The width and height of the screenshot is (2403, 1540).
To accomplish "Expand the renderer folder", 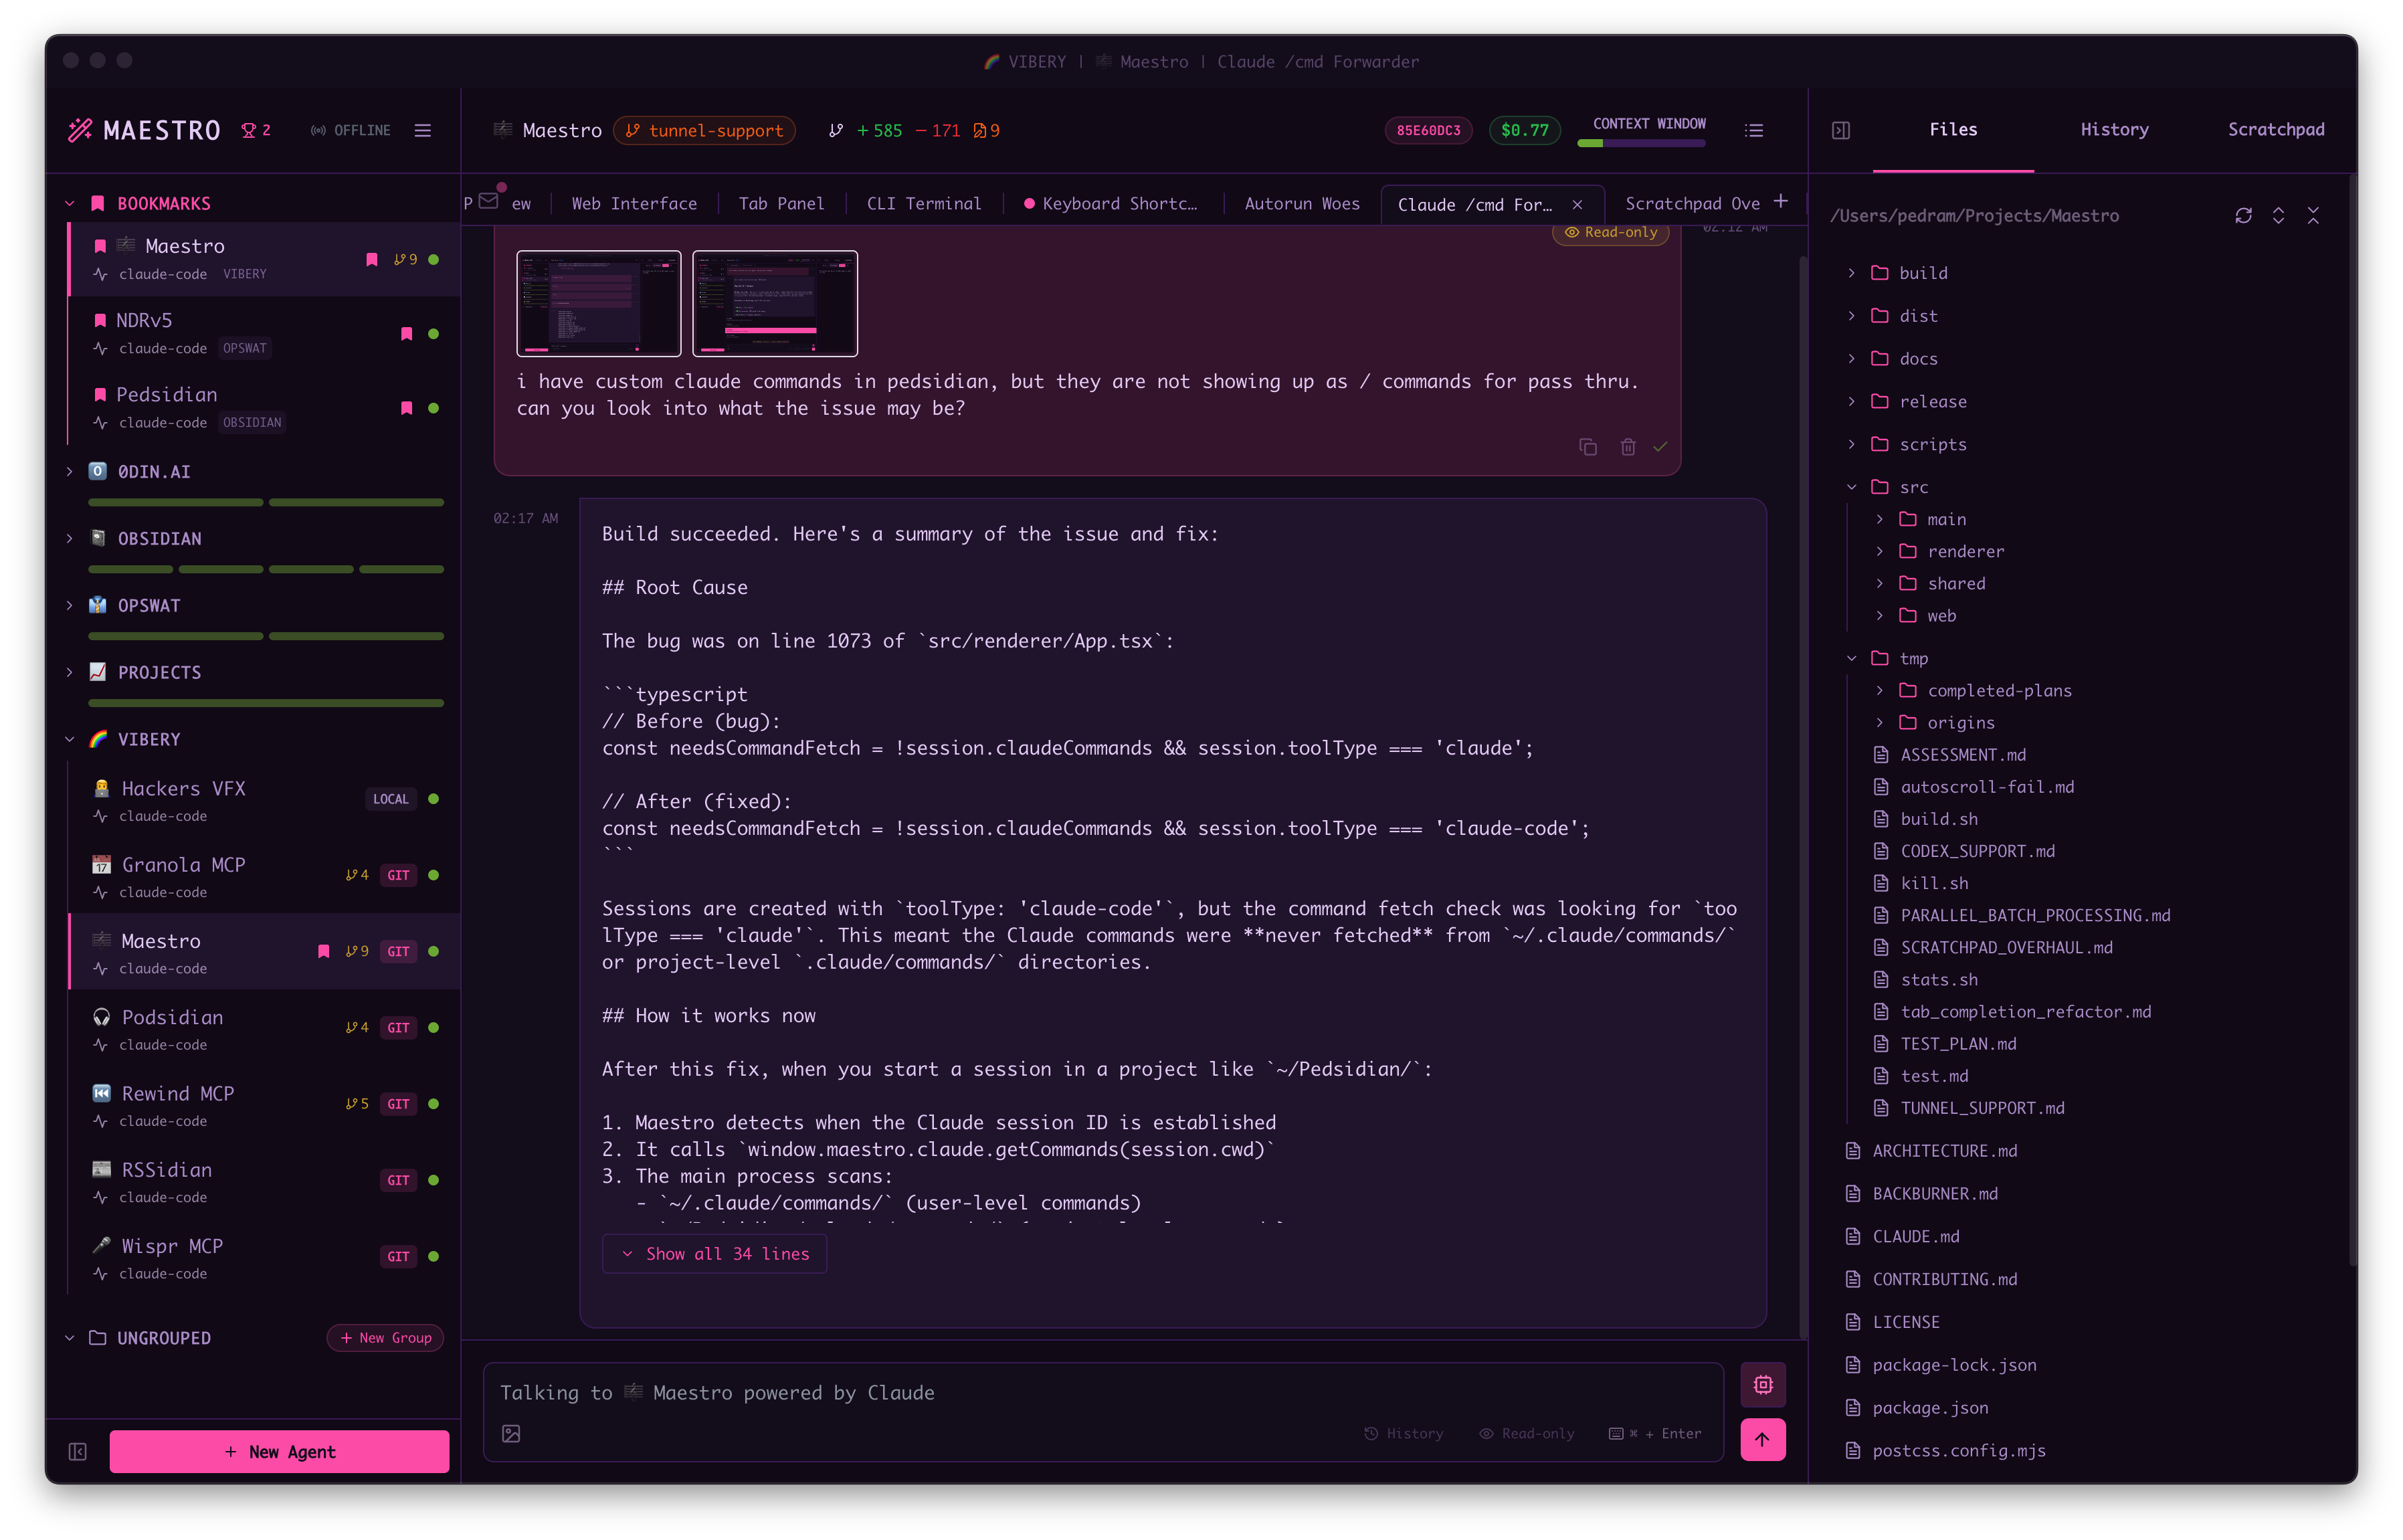I will pos(1880,551).
